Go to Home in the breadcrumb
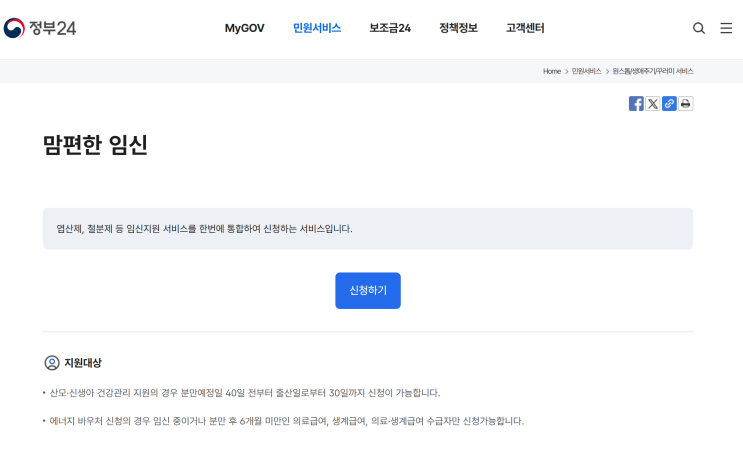Screen dimensions: 743x456 [552, 71]
